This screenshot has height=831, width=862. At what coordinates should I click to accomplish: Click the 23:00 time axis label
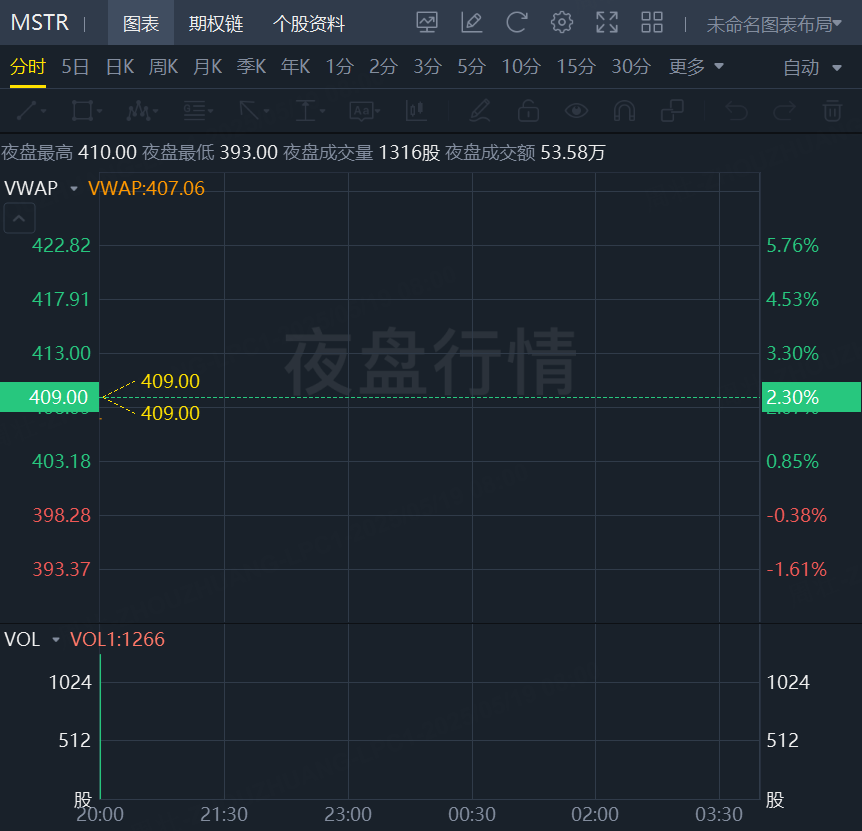tap(348, 814)
